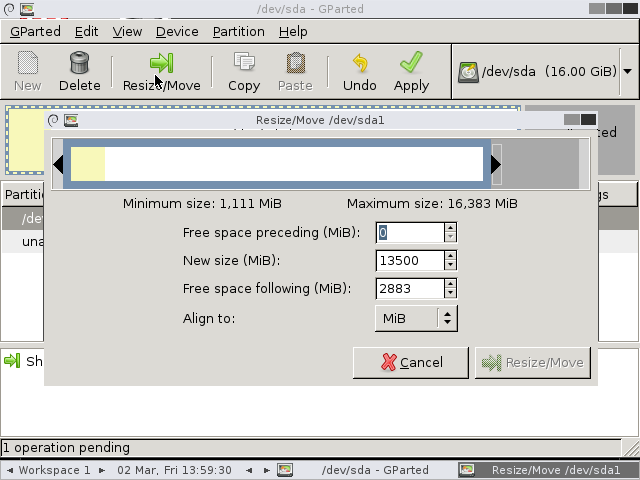Click right black arrow handle of partition bar
This screenshot has width=640, height=480.
click(496, 164)
